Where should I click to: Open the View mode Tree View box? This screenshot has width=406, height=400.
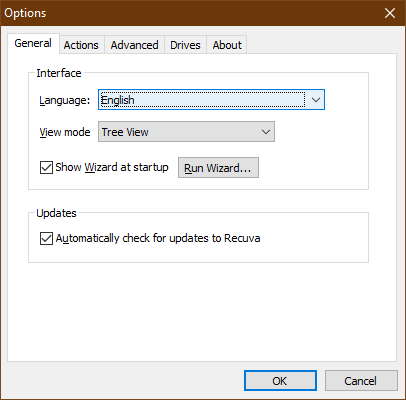(x=186, y=132)
